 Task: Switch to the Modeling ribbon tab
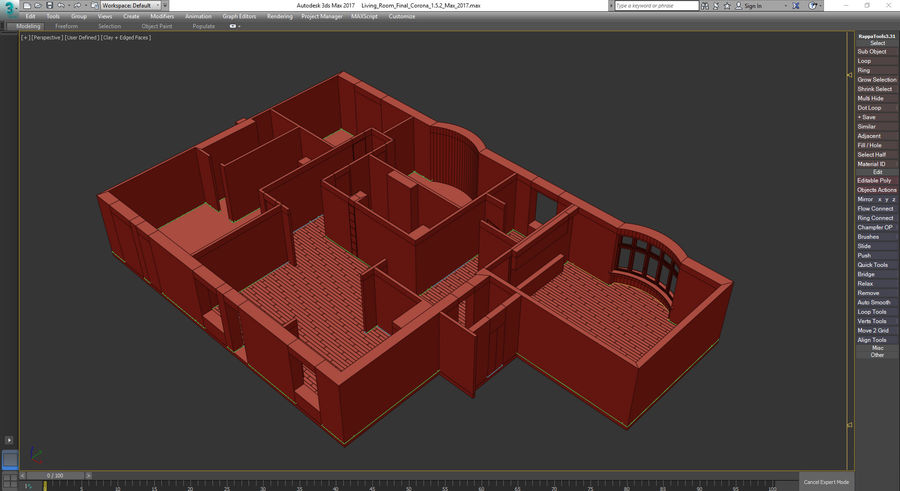pyautogui.click(x=28, y=26)
